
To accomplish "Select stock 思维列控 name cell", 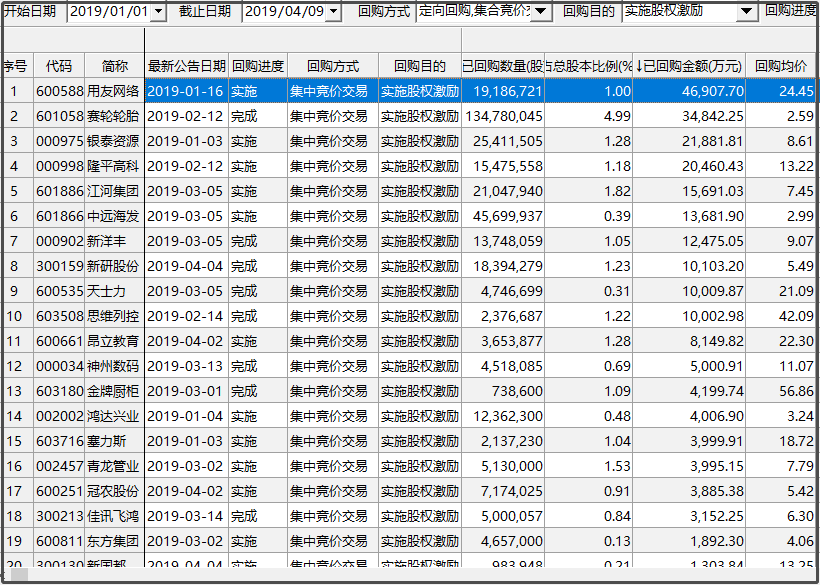I will [115, 316].
